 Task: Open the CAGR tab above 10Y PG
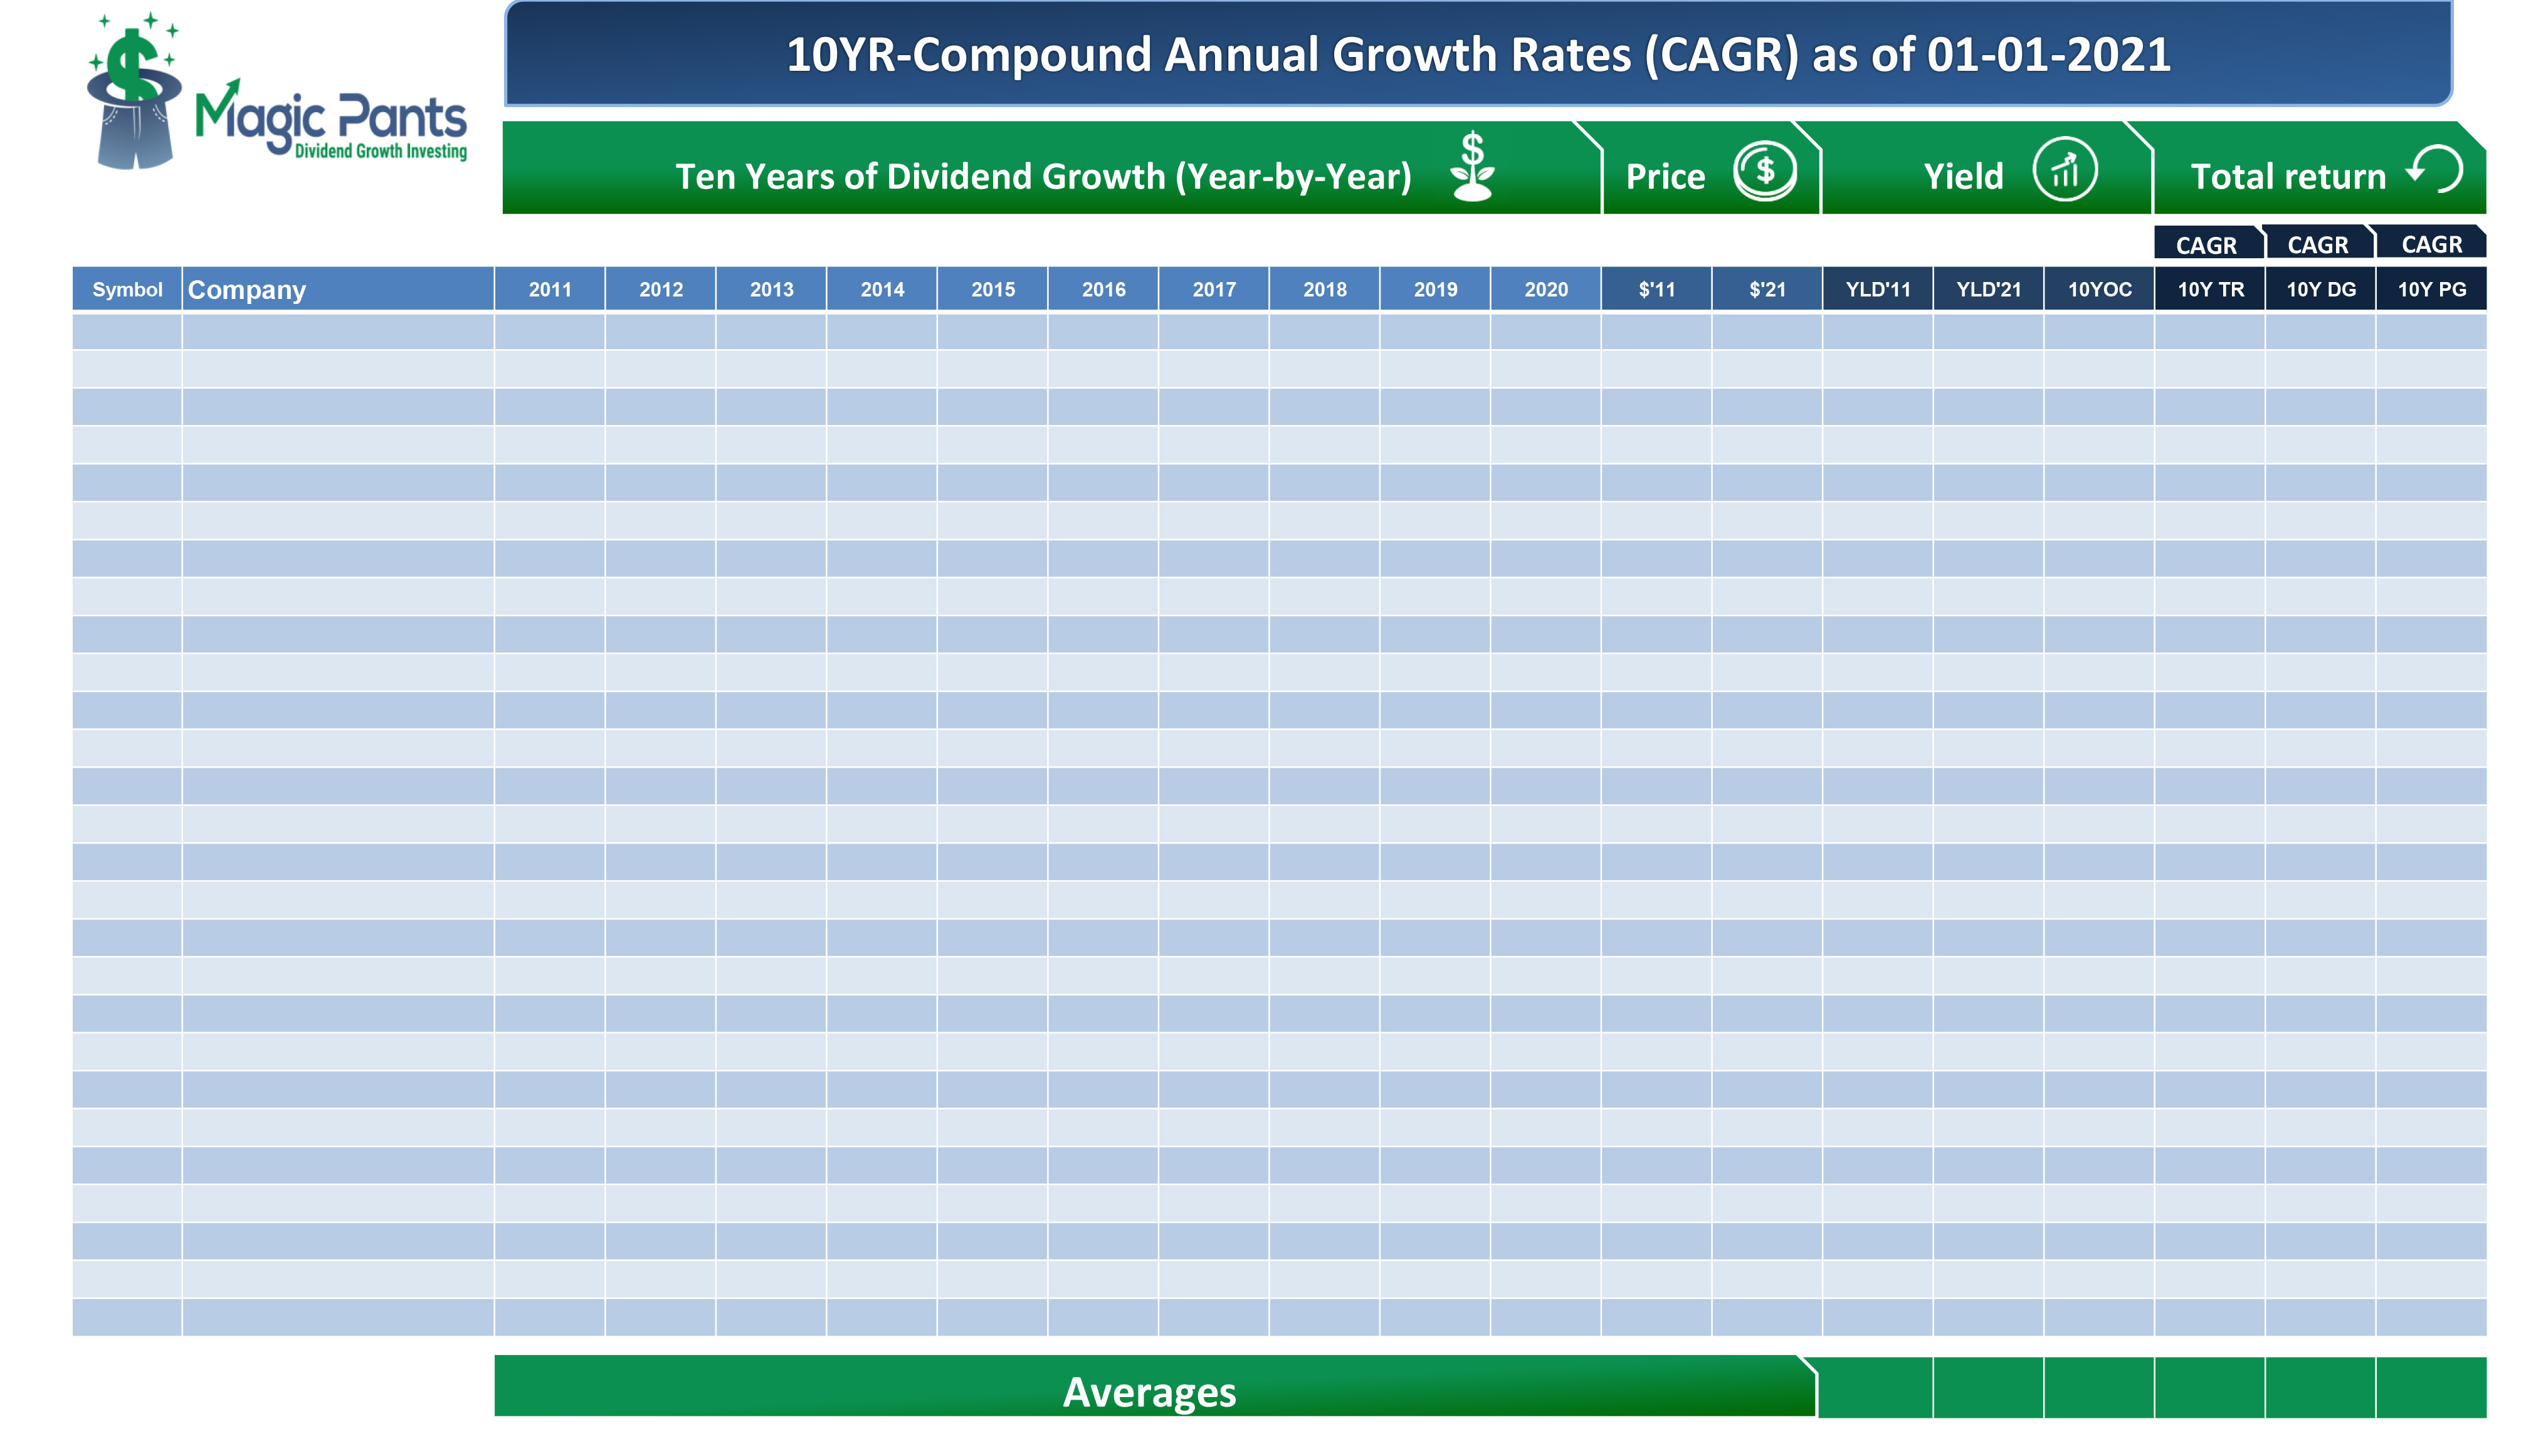click(x=2431, y=244)
